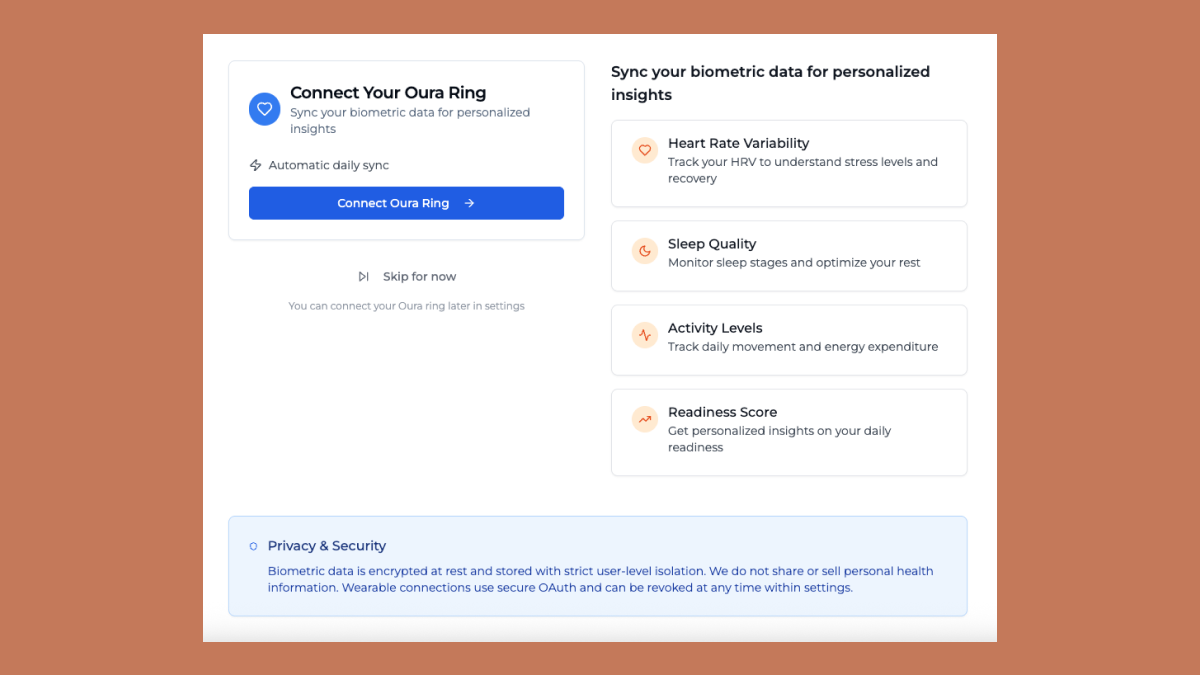Screen dimensions: 1200x675
Task: Click the Heart Rate Variability heart icon
Action: 645,150
